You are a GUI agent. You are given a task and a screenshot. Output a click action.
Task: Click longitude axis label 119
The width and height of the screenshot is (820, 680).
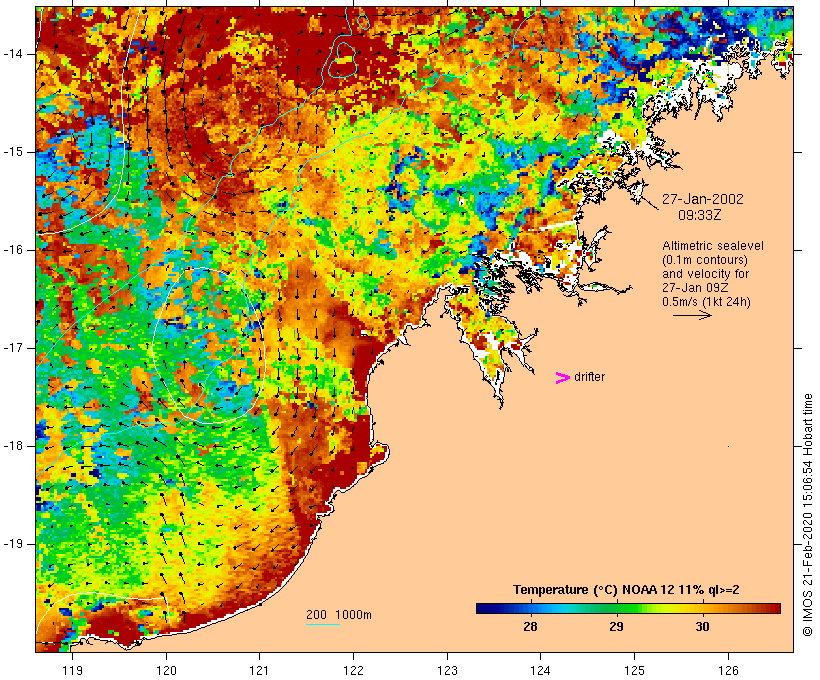point(72,670)
